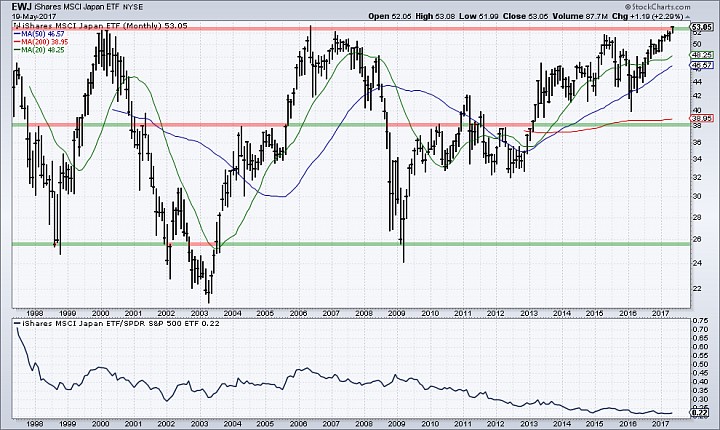Viewport: 720px width, 430px height.
Task: Click the red 38.95 tag on the right axis
Action: [x=702, y=118]
